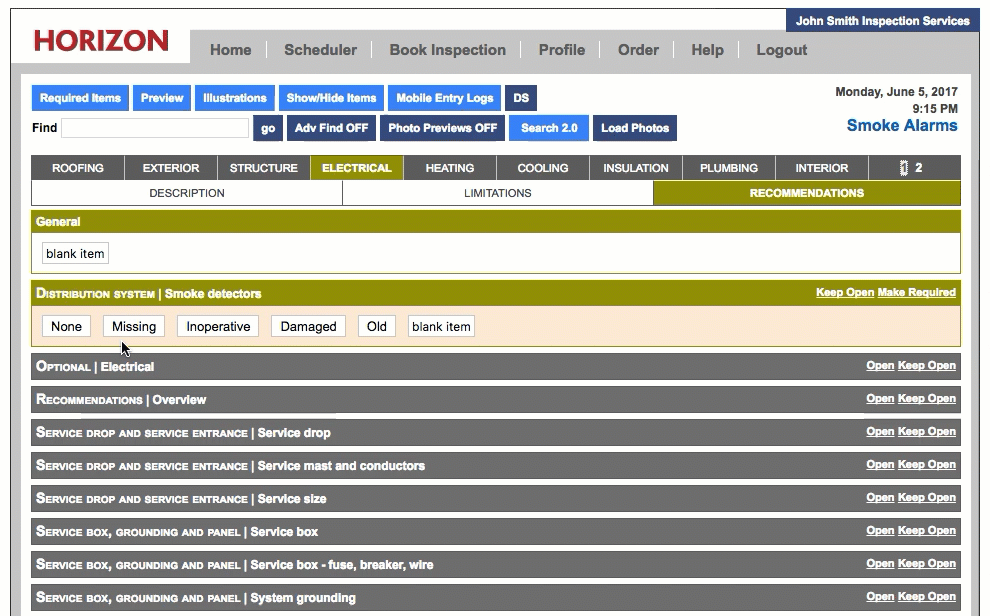Switch to page 2 of section tabs

tap(912, 168)
